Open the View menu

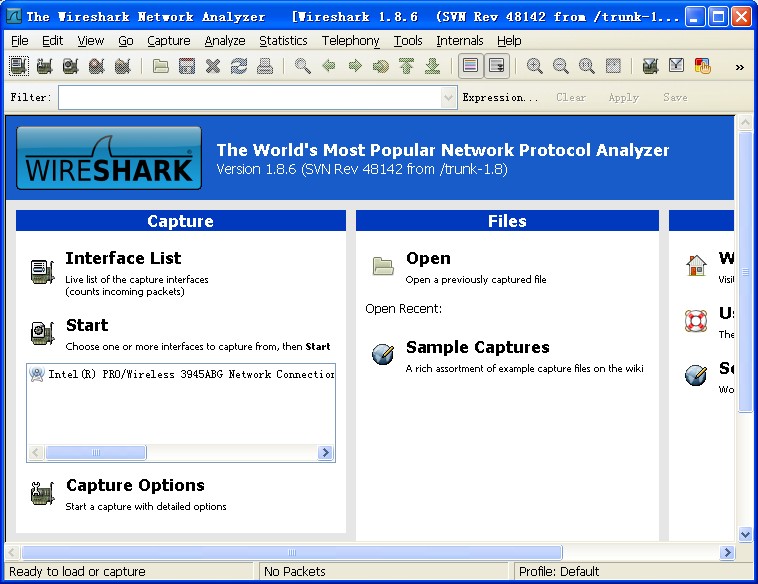pyautogui.click(x=90, y=41)
